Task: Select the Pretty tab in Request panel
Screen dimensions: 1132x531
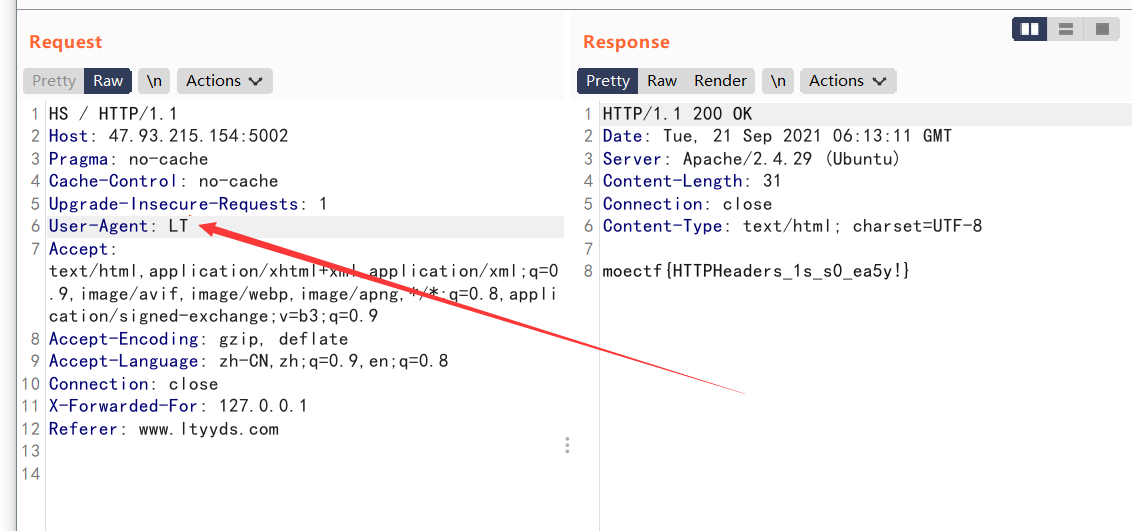Action: tap(54, 81)
